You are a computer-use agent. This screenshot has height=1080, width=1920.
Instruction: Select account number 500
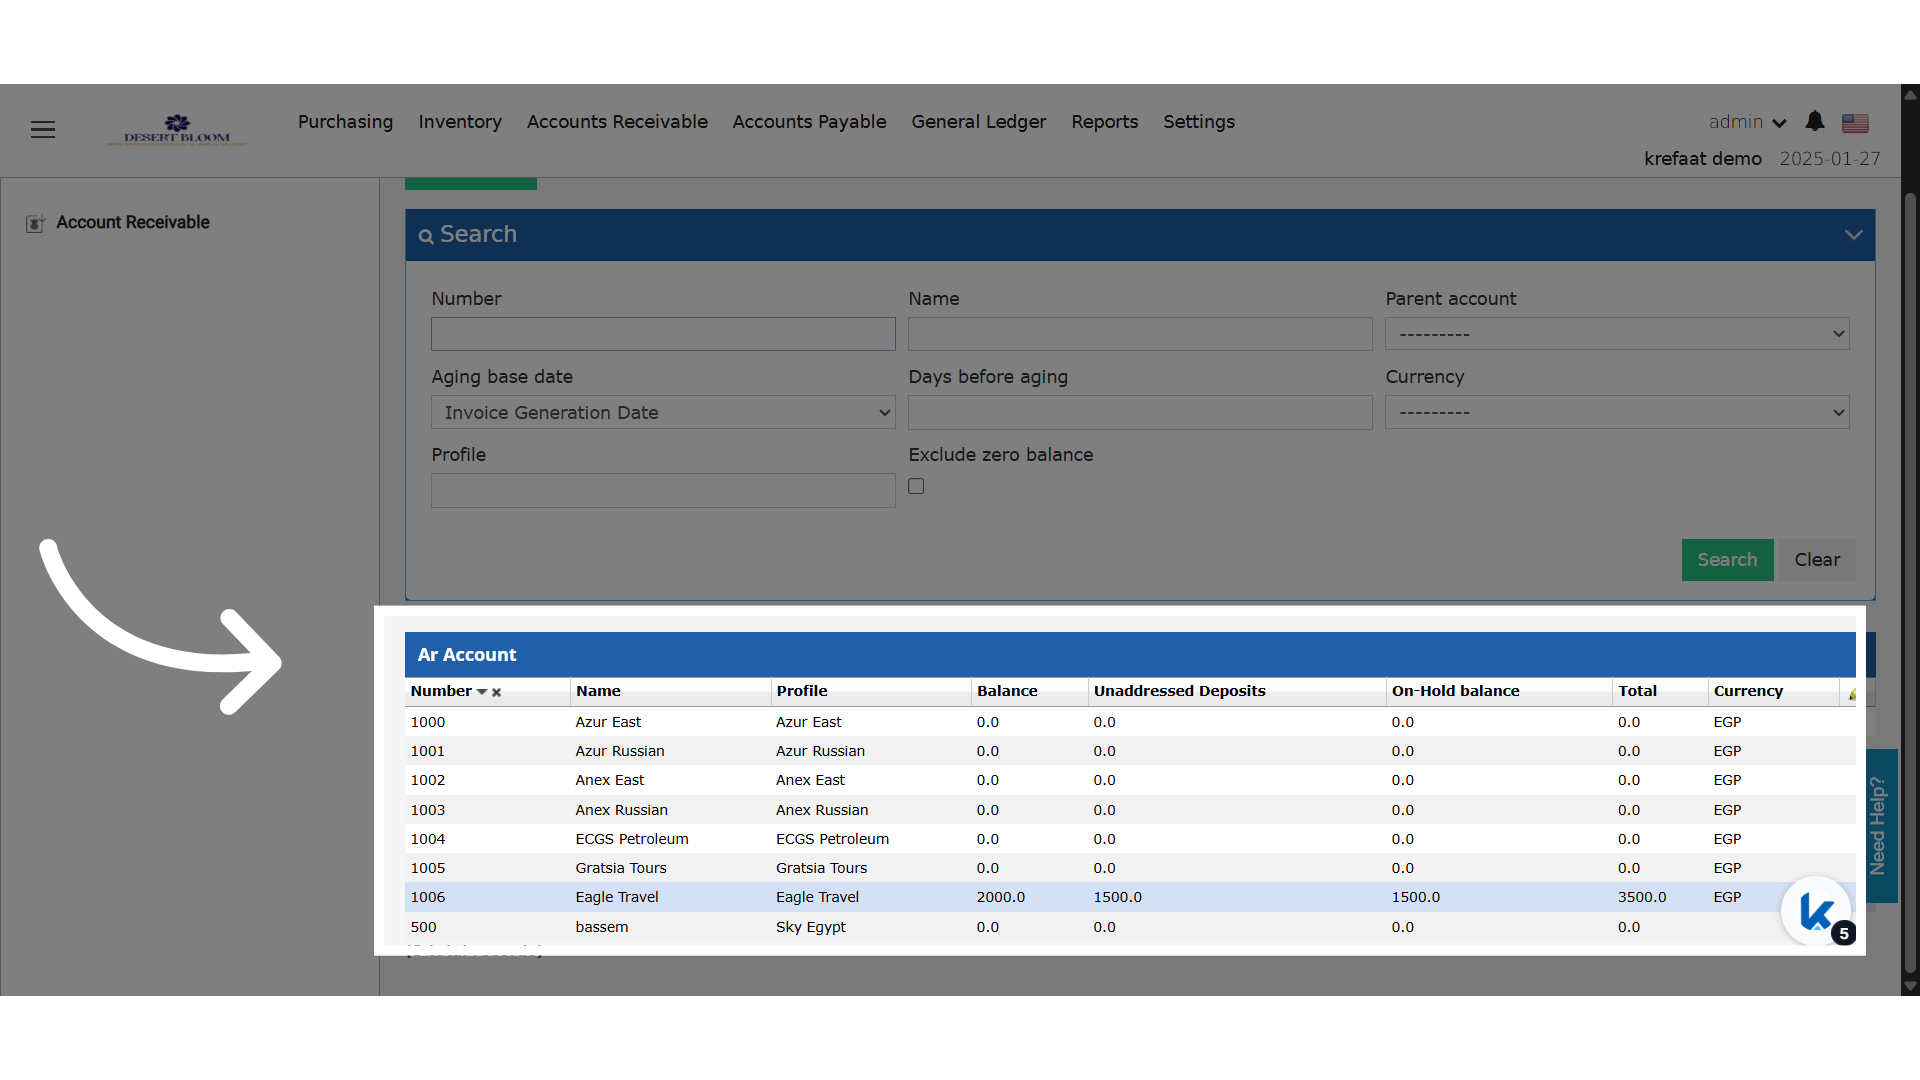click(x=423, y=927)
